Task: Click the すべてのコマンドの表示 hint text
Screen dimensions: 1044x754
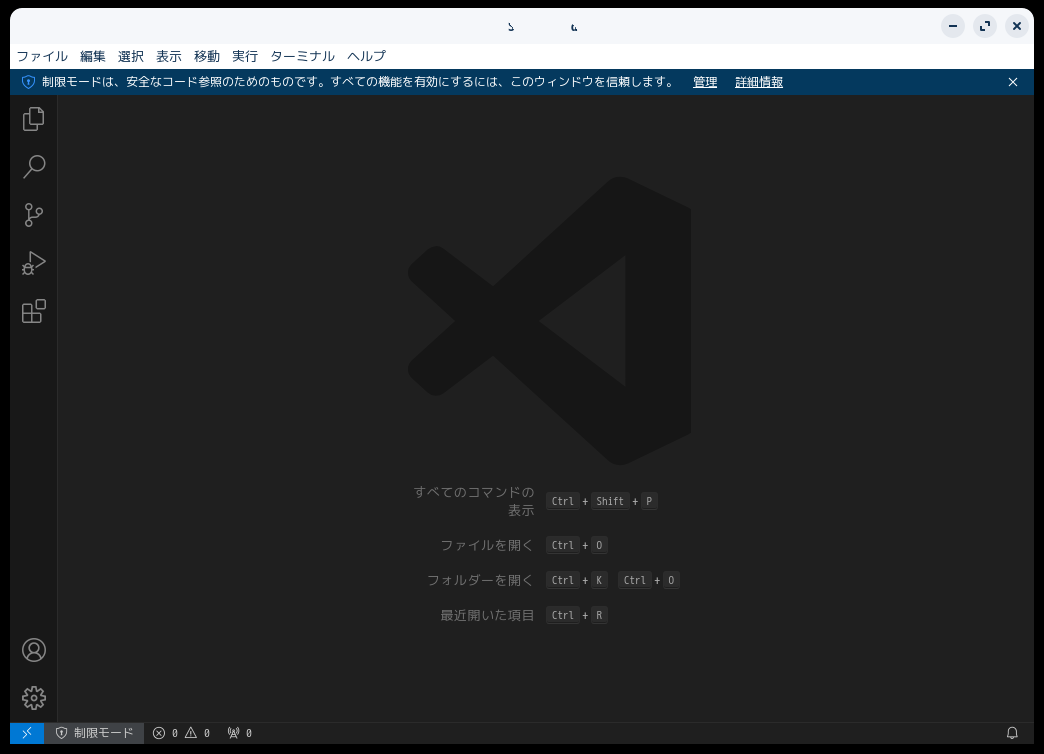Action: [x=474, y=501]
